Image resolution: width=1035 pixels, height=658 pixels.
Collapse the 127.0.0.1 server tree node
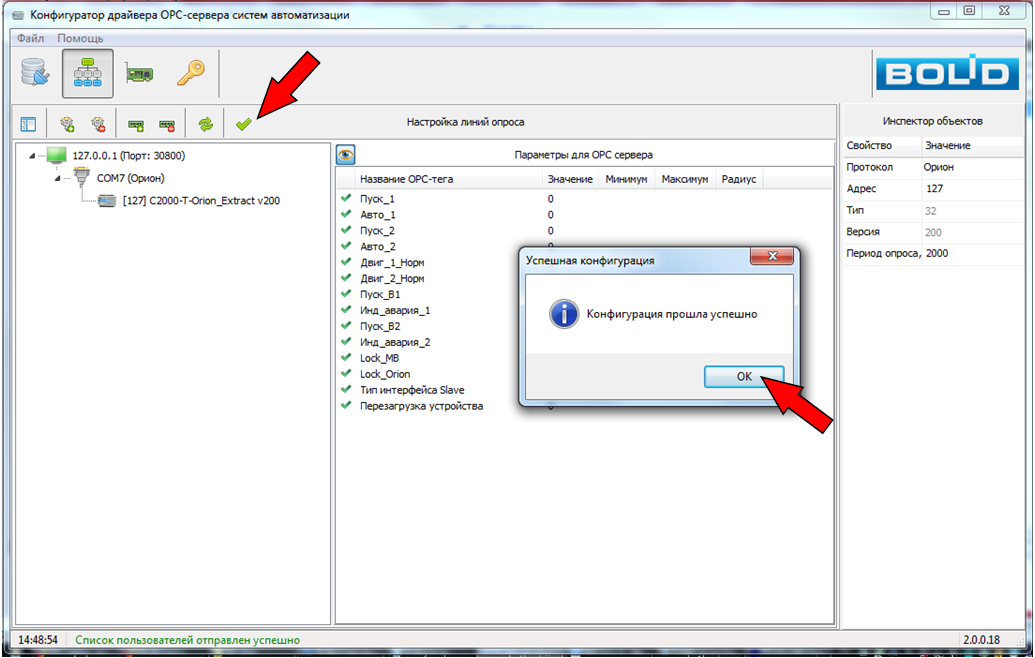tap(32, 156)
